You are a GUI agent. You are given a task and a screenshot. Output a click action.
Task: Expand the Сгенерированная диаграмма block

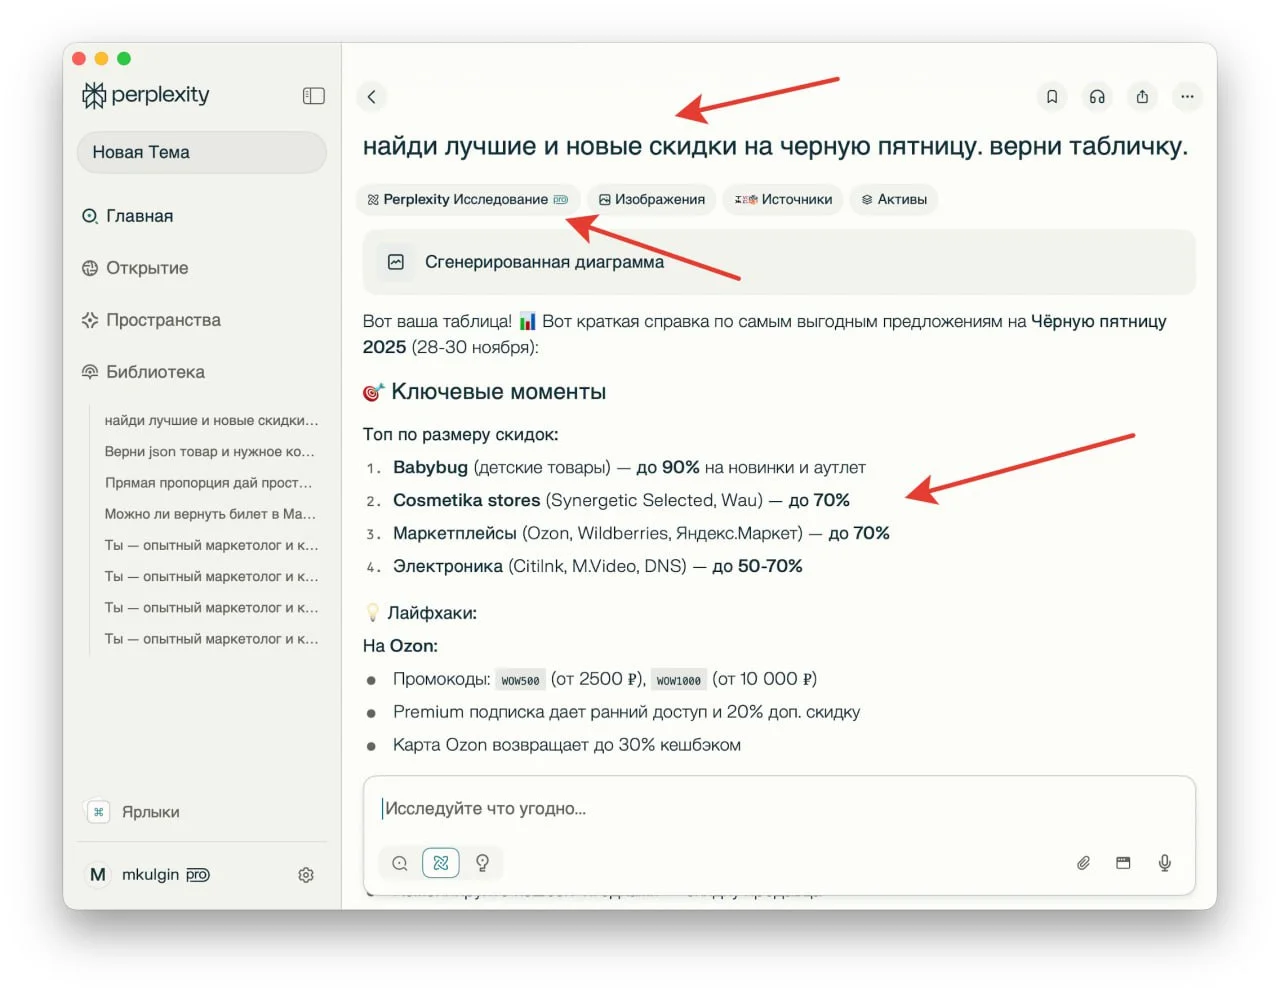pyautogui.click(x=779, y=262)
